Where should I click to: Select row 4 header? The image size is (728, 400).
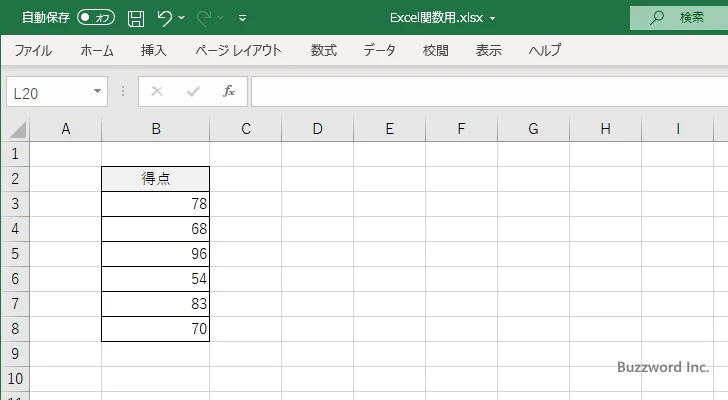[x=15, y=229]
